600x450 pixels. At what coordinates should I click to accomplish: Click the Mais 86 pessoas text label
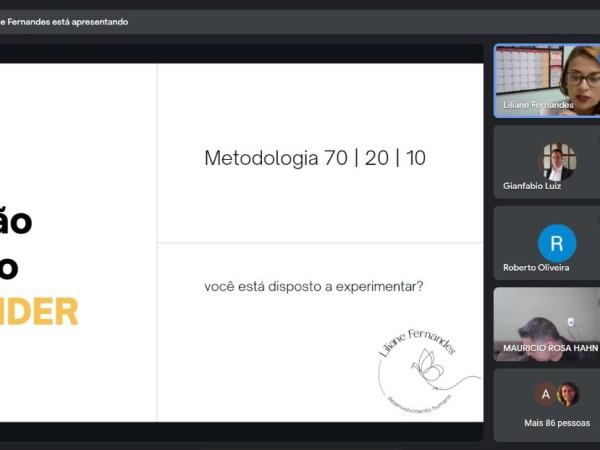[558, 423]
